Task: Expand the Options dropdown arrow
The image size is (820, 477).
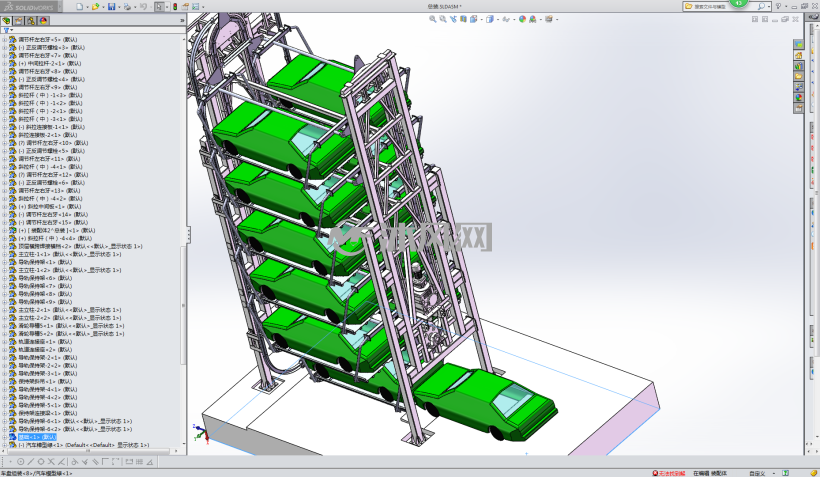Action: [x=203, y=7]
